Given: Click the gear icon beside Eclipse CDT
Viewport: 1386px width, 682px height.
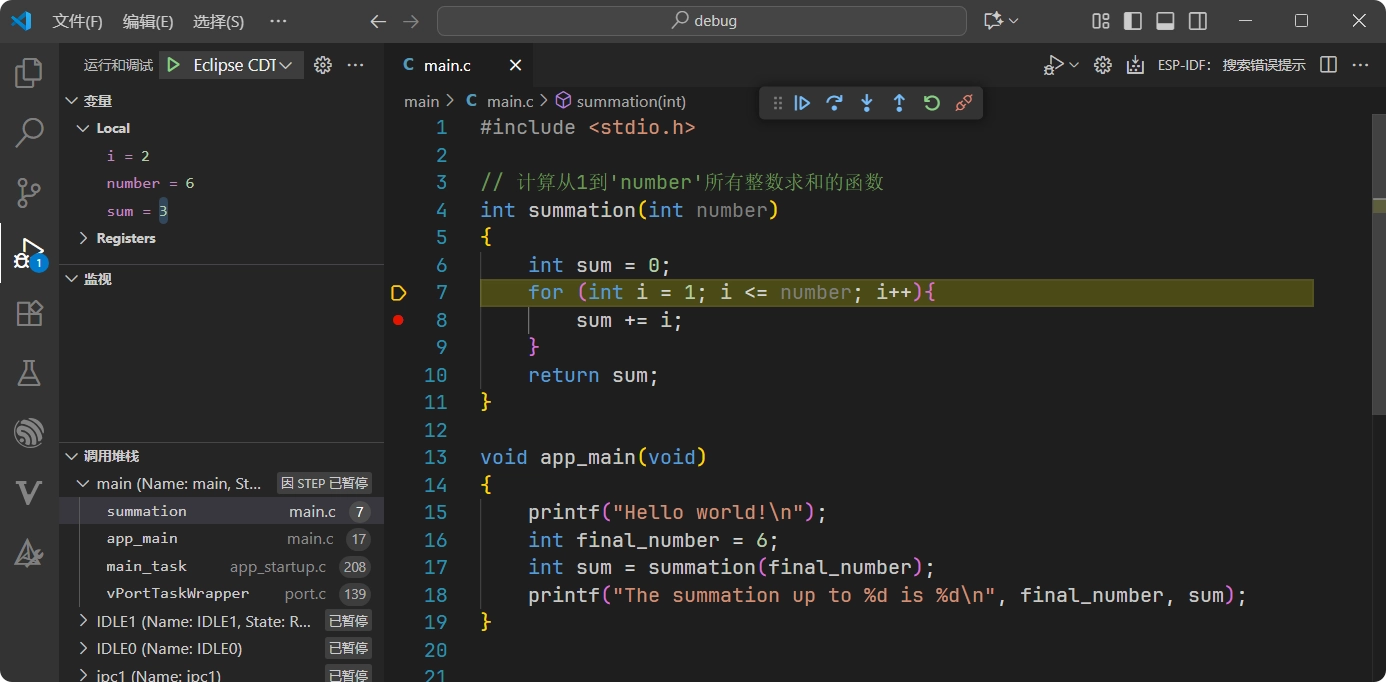Looking at the screenshot, I should [322, 64].
